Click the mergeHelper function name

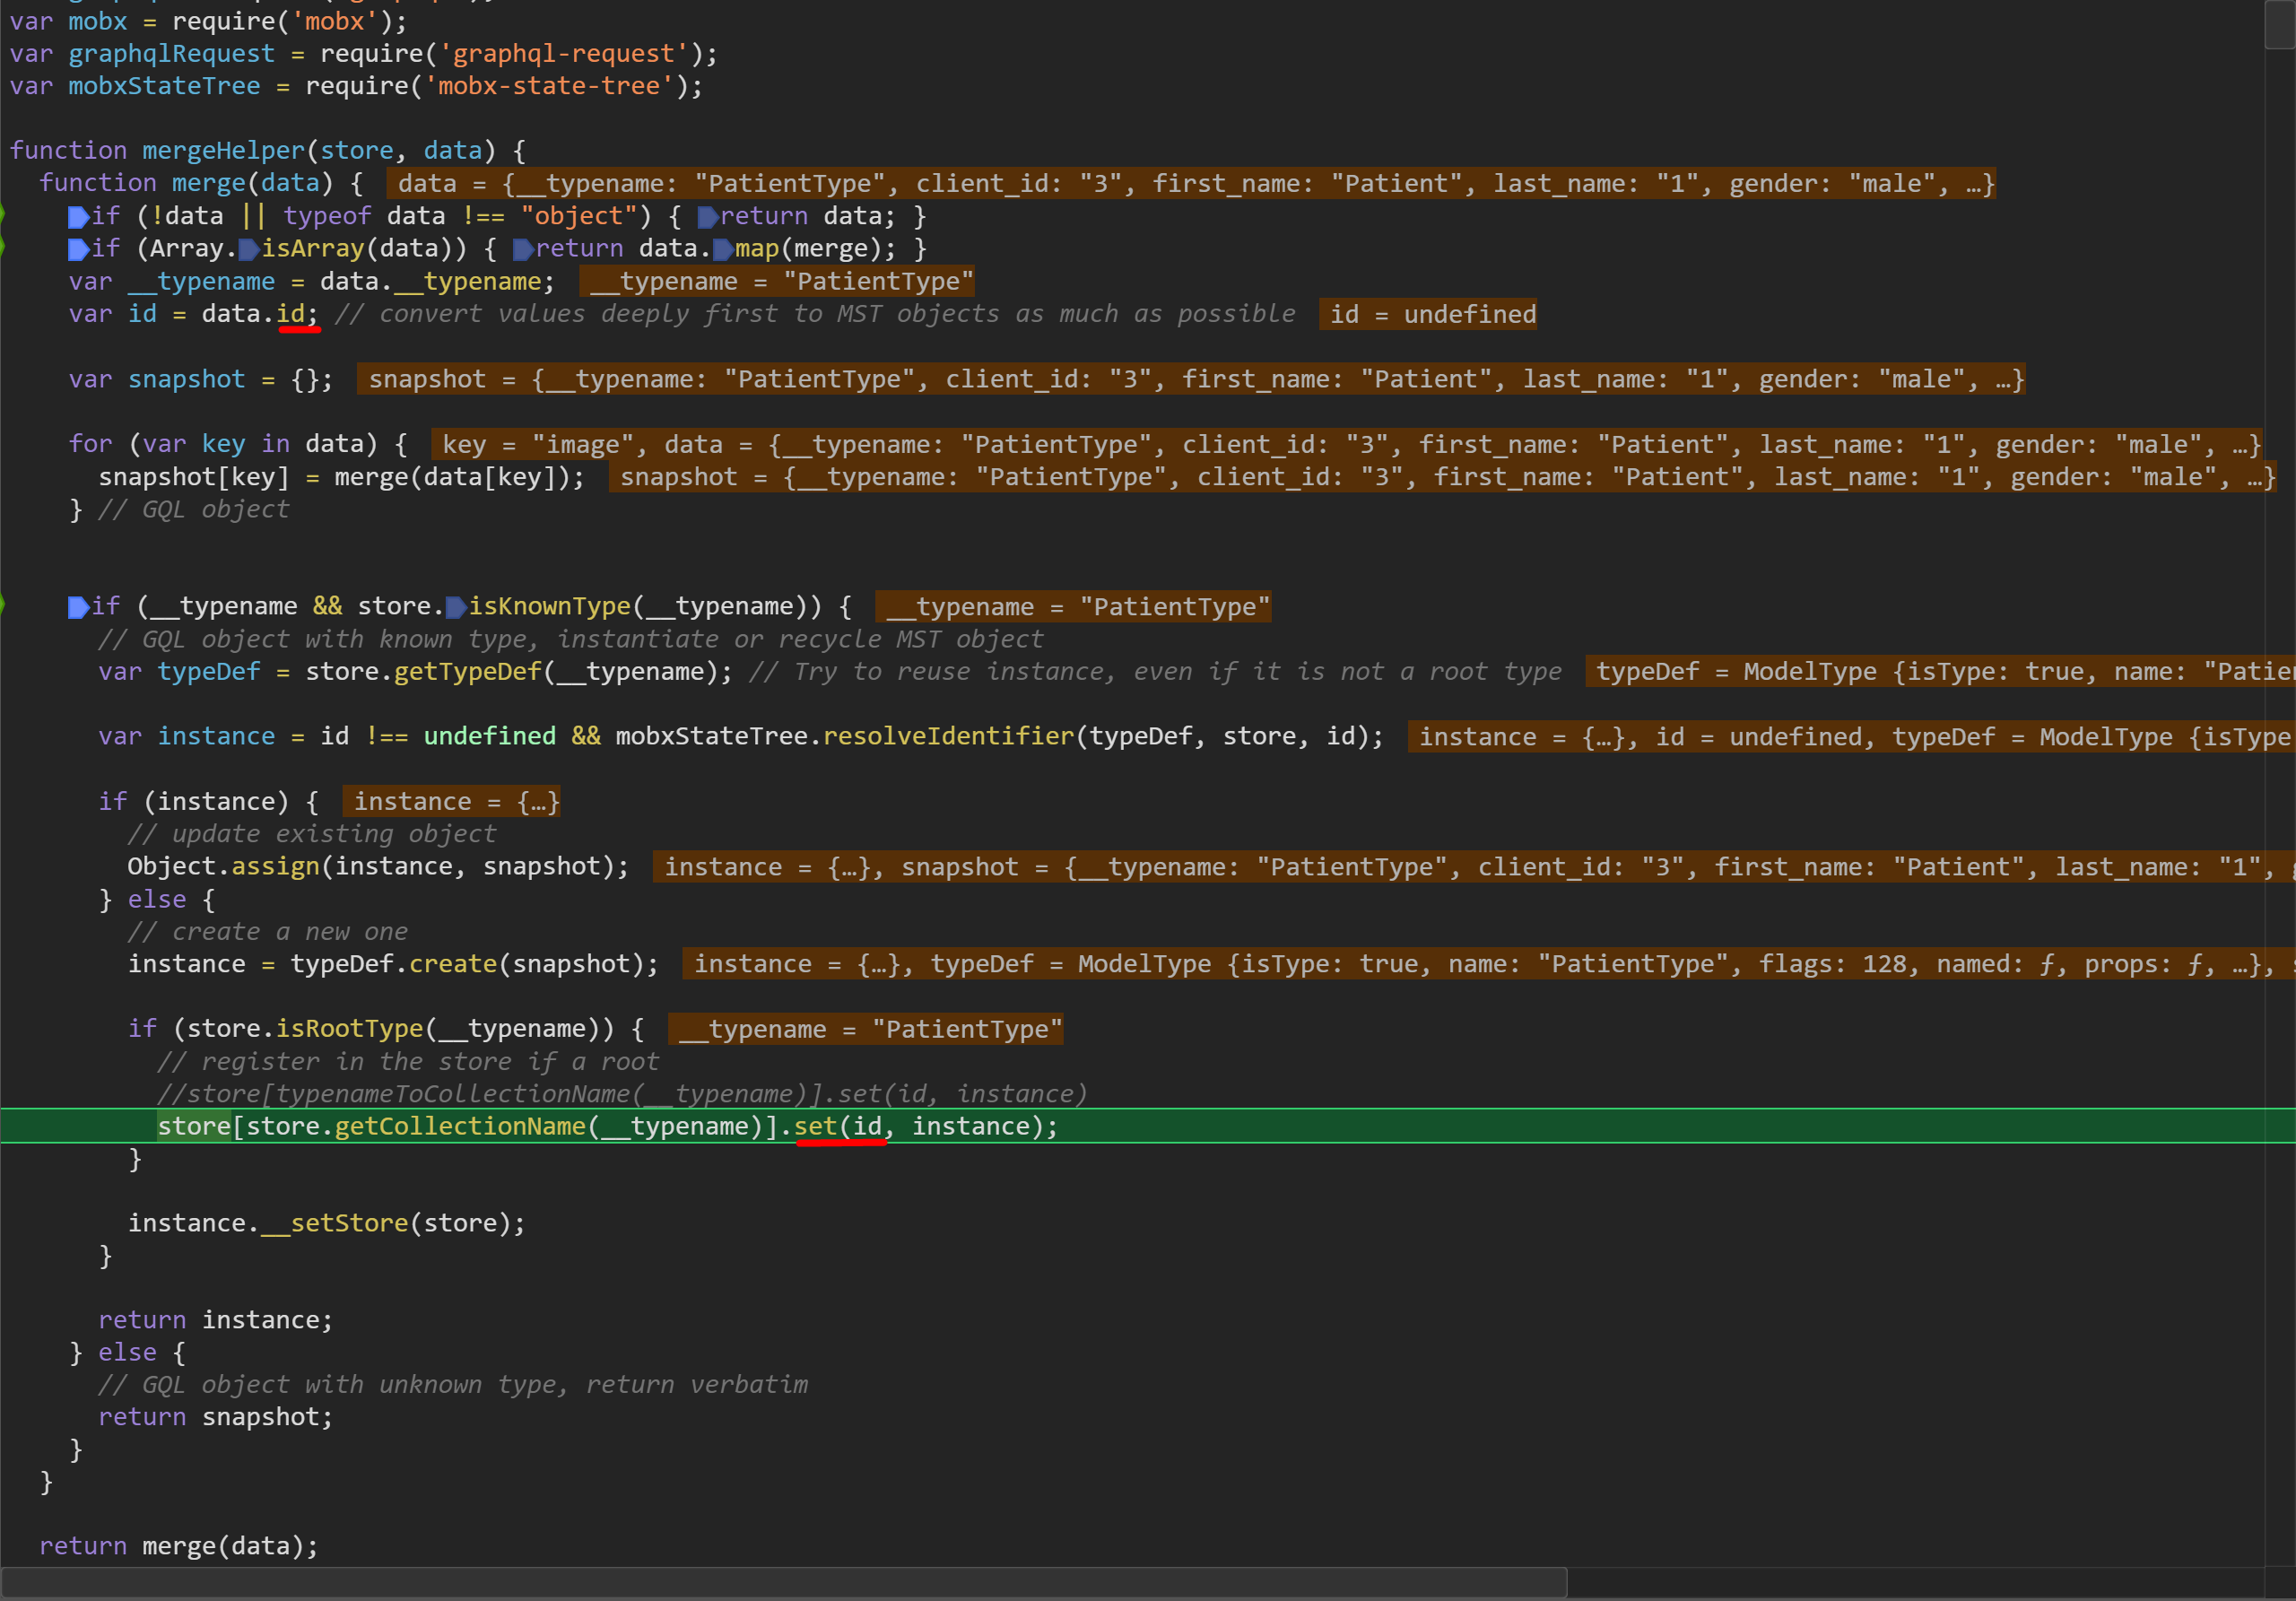pos(222,151)
